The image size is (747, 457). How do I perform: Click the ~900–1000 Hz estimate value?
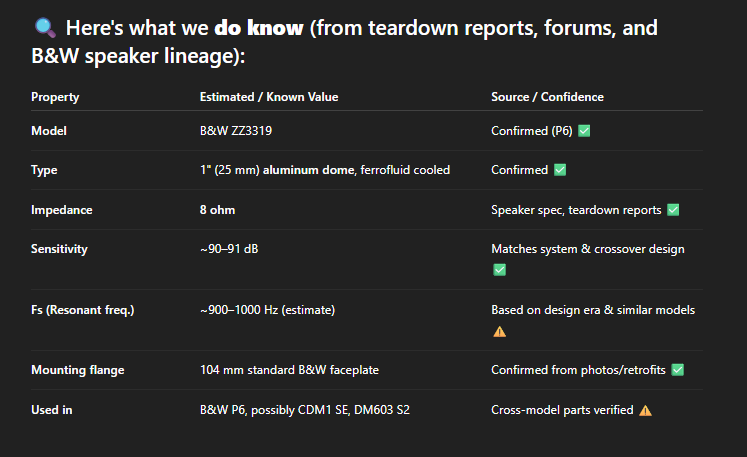coord(267,310)
